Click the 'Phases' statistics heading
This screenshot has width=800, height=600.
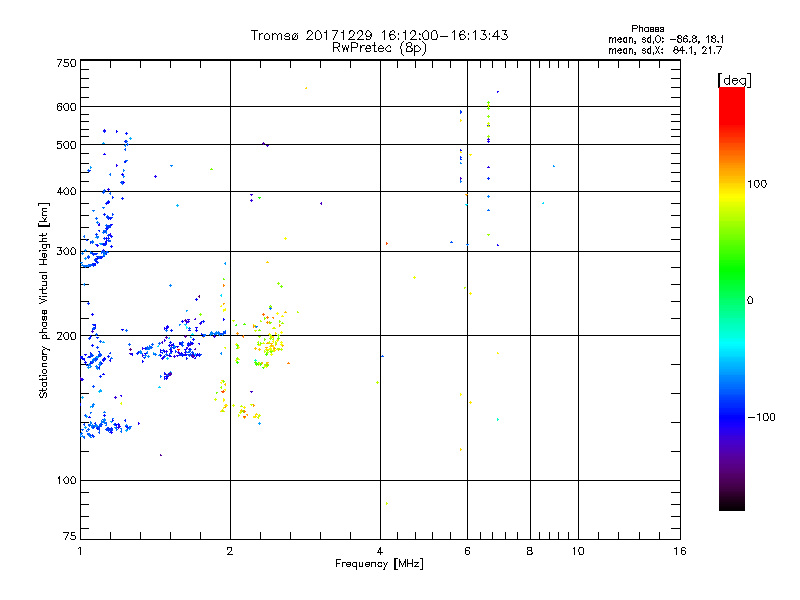point(647,29)
